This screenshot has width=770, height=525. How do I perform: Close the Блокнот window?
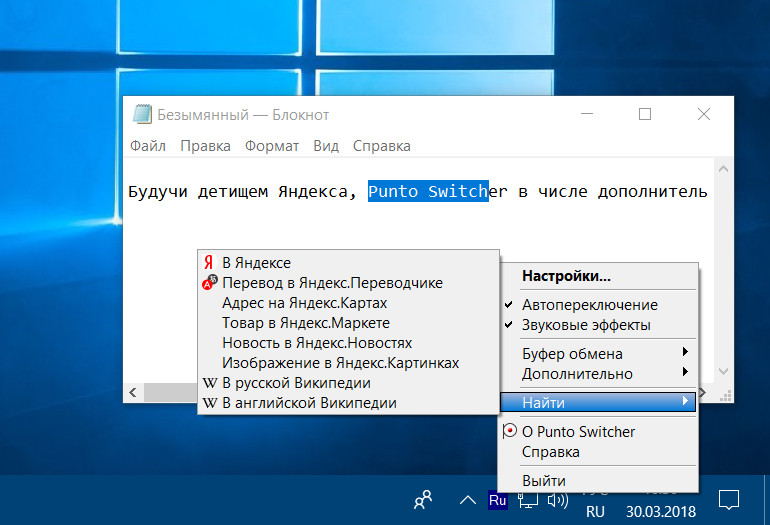[x=704, y=114]
